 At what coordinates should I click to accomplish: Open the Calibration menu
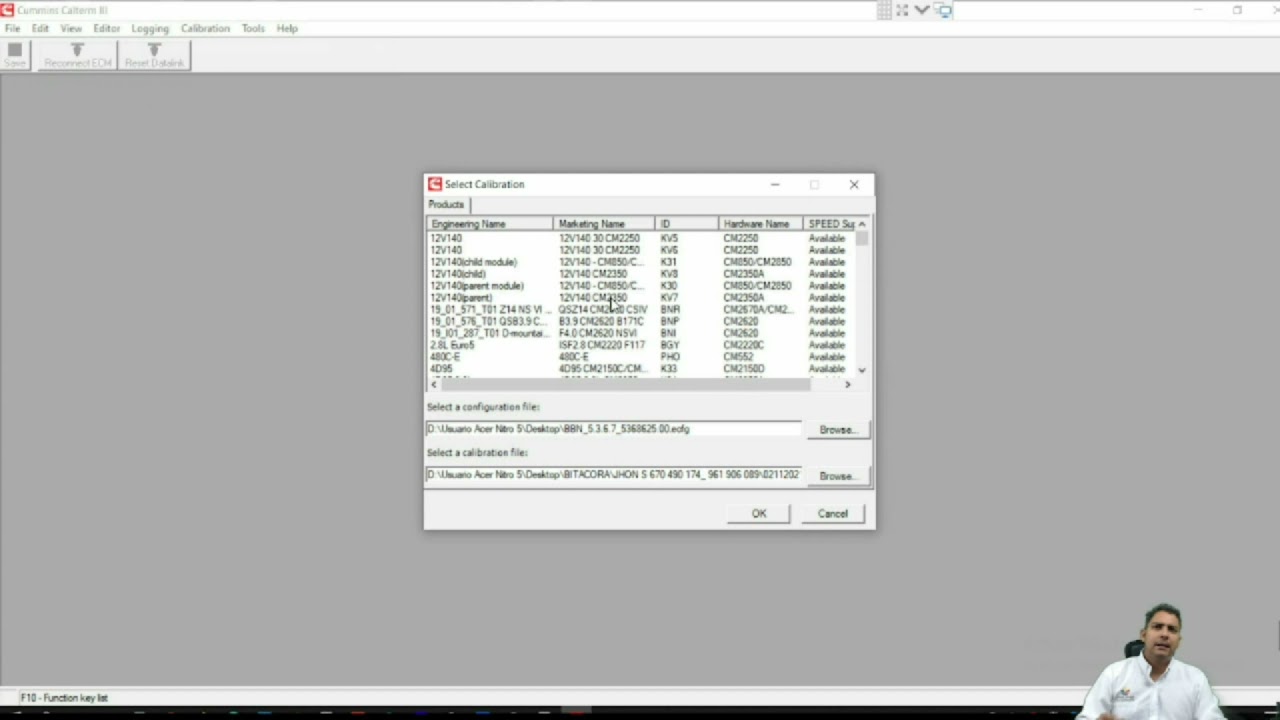click(x=205, y=28)
